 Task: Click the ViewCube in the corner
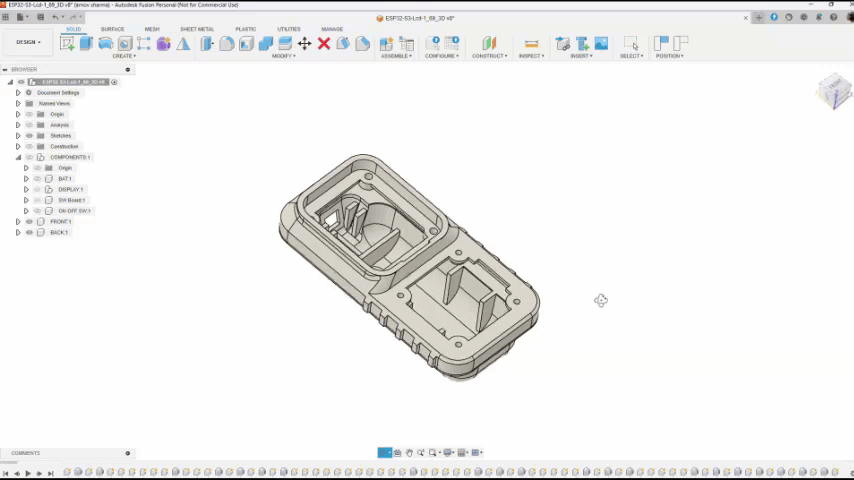tap(834, 91)
